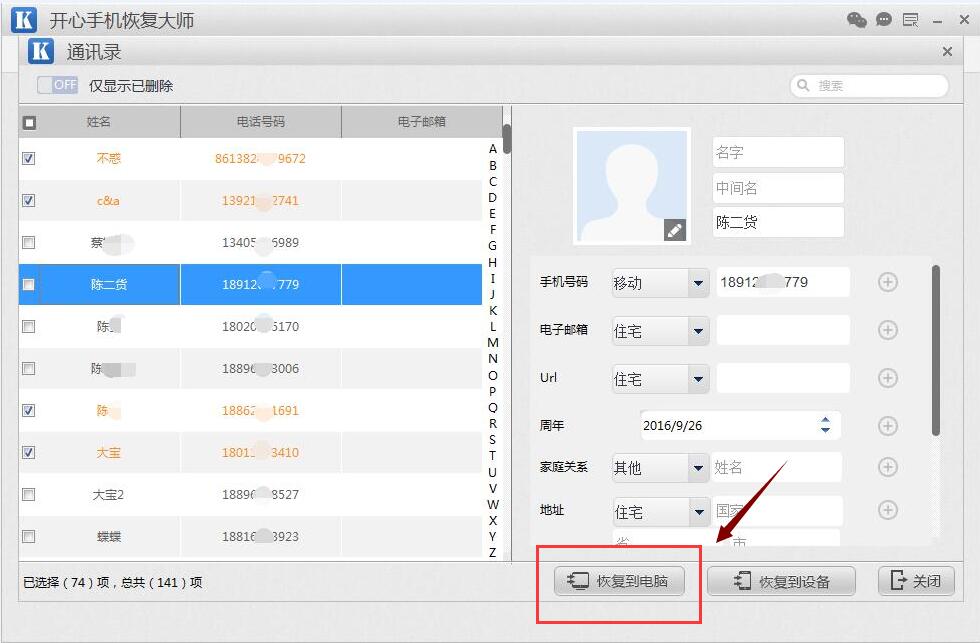Viewport: 980px width, 643px height.
Task: Close the 通讯录 dialog with X
Action: [948, 52]
